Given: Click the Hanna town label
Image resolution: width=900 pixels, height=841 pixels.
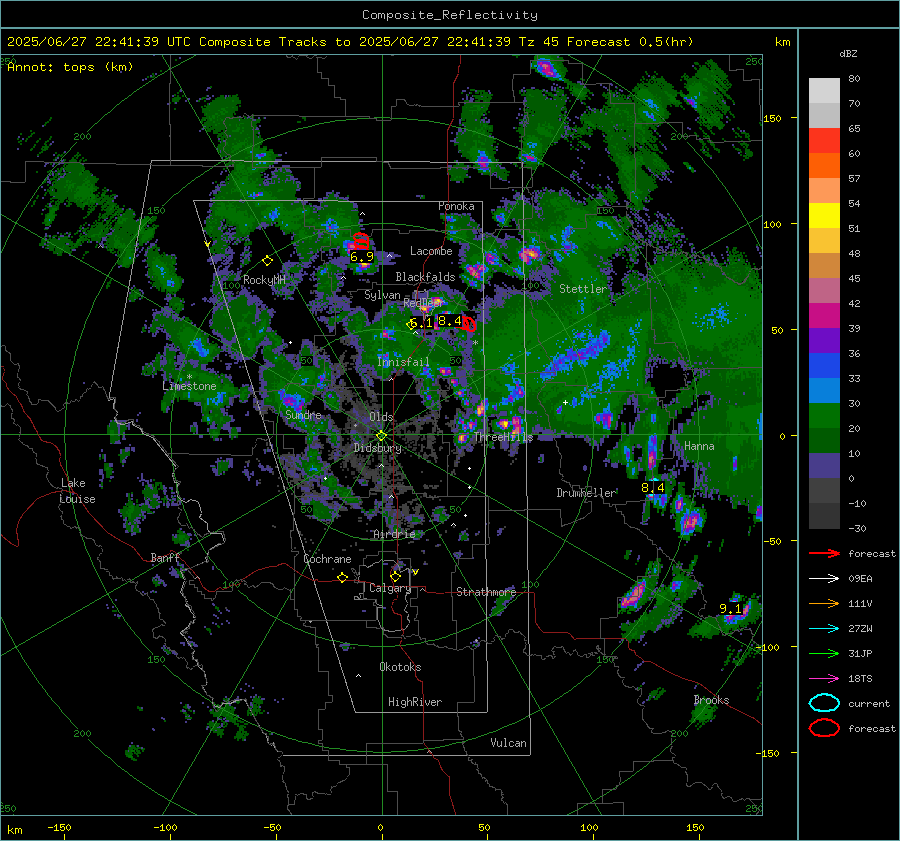Looking at the screenshot, I should click(x=699, y=446).
